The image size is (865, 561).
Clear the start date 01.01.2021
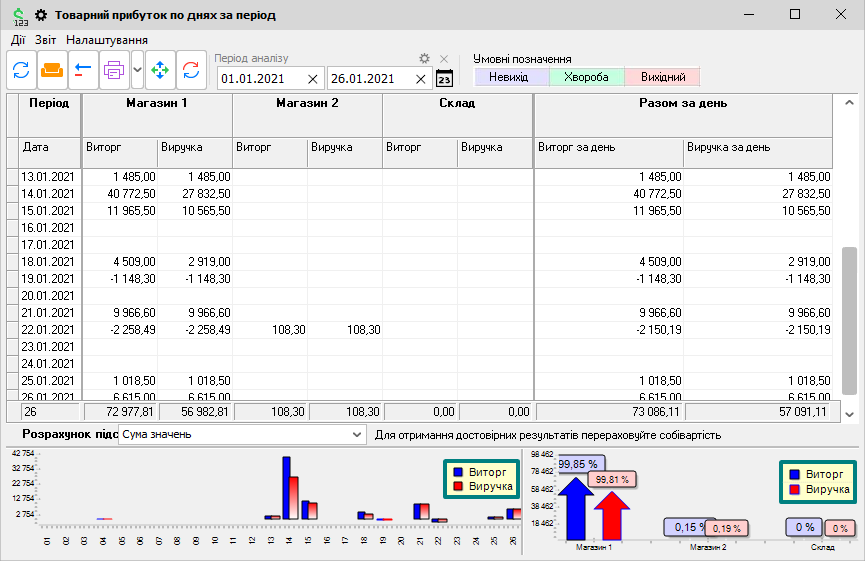[312, 79]
